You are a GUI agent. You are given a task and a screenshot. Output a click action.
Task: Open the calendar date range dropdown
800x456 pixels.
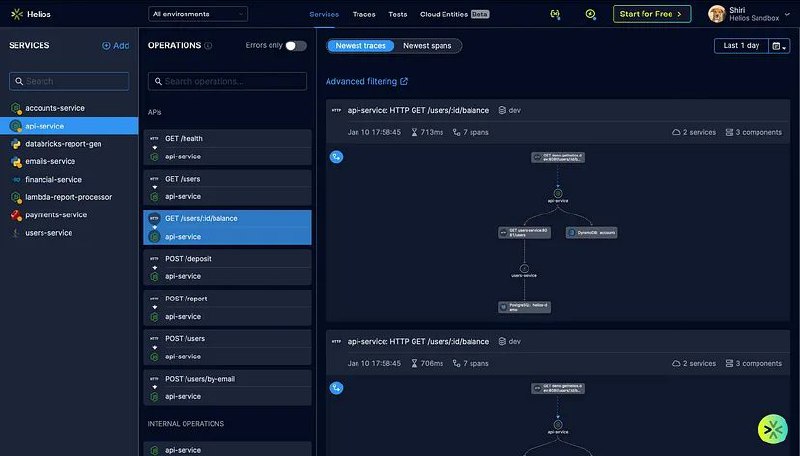tap(778, 46)
